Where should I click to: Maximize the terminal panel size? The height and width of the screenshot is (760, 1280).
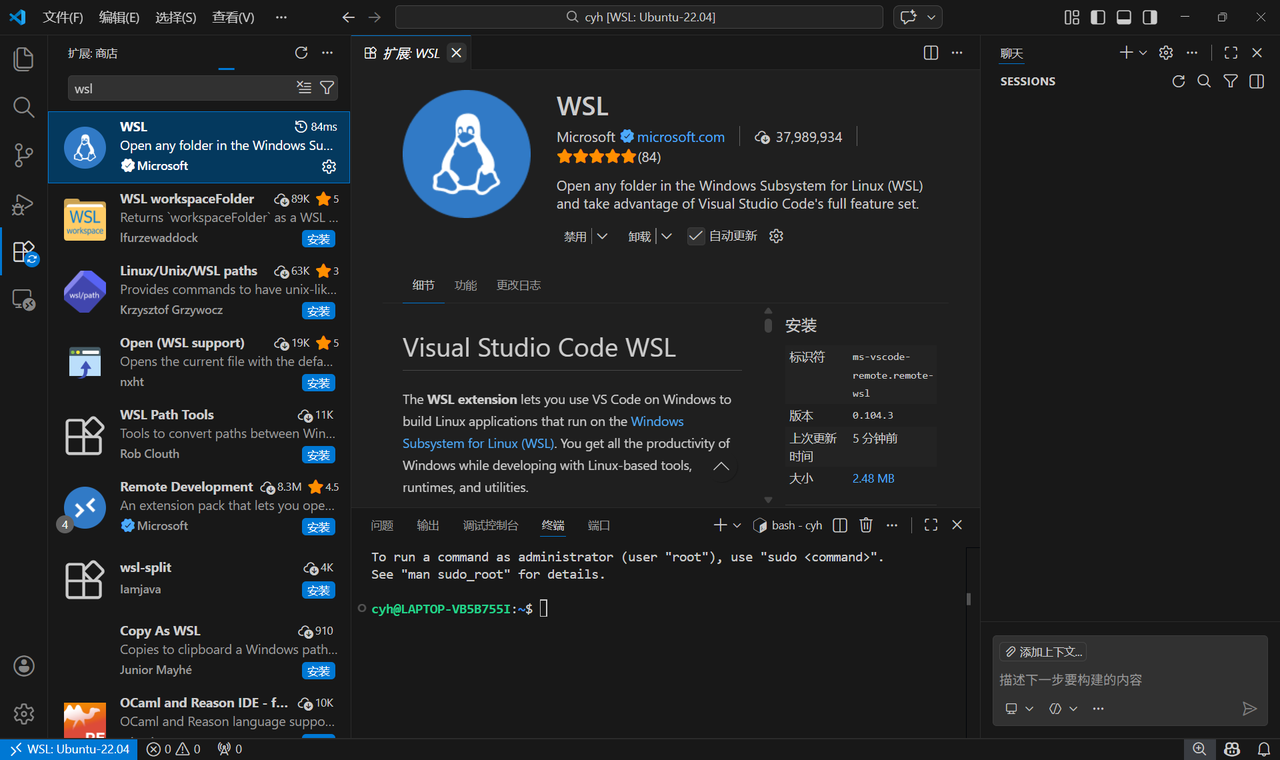pyautogui.click(x=931, y=525)
